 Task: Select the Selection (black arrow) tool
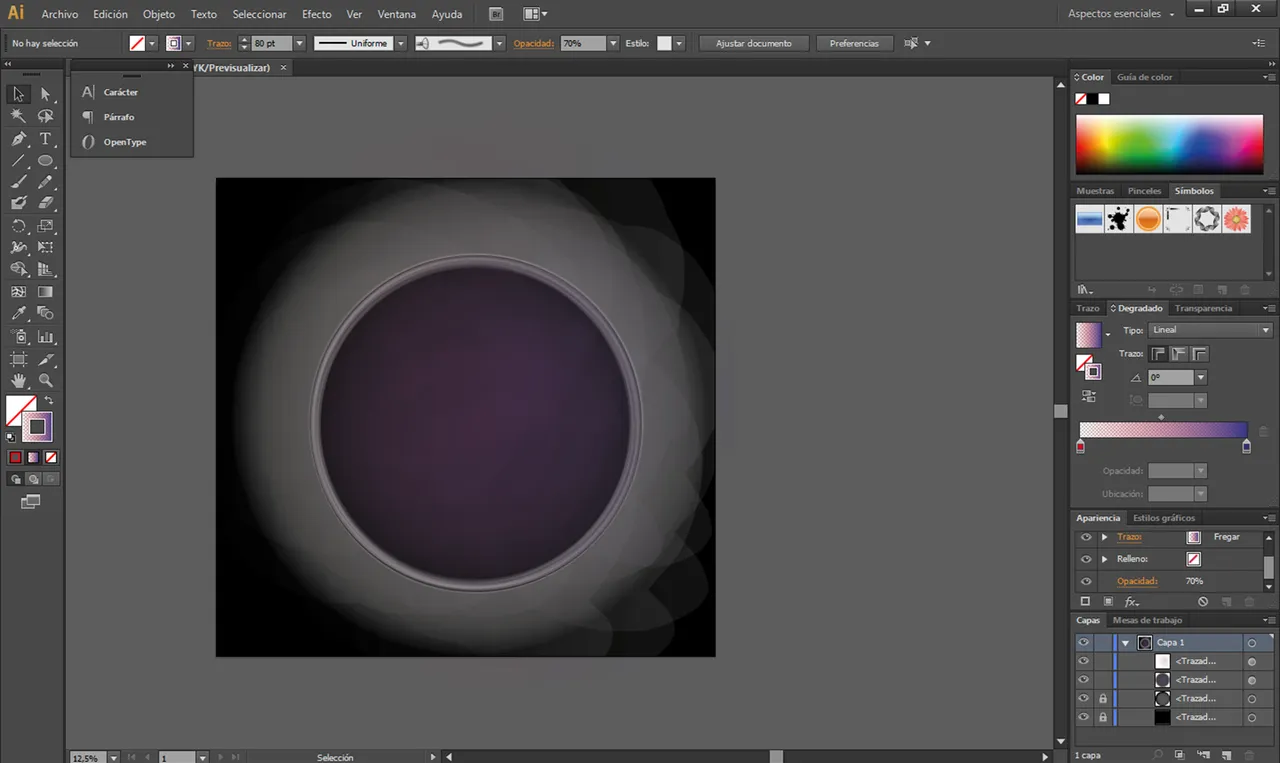click(x=18, y=94)
